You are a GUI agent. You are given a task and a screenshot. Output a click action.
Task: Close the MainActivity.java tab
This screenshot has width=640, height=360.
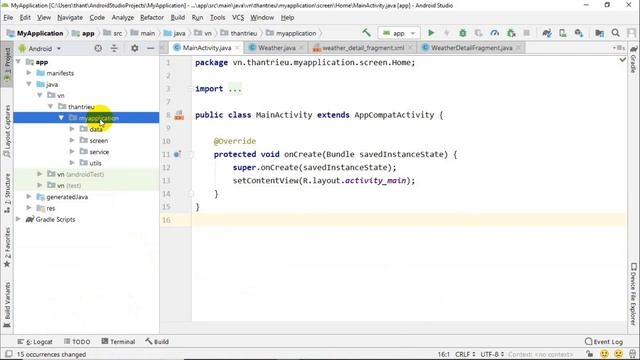click(x=237, y=48)
